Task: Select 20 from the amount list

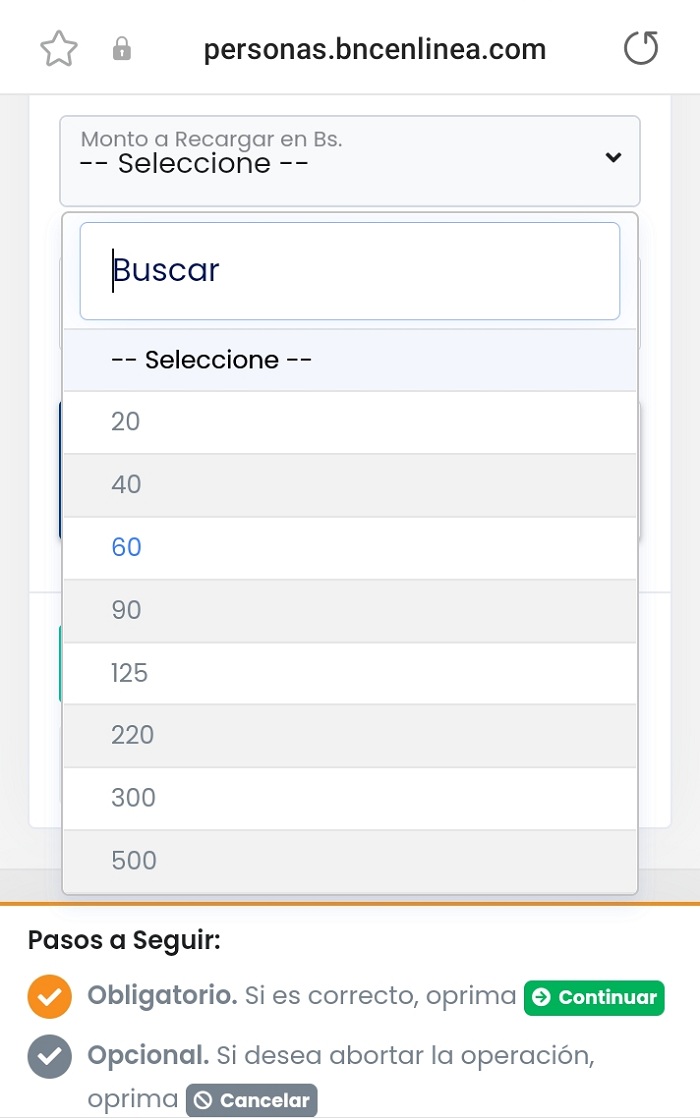Action: click(x=350, y=422)
